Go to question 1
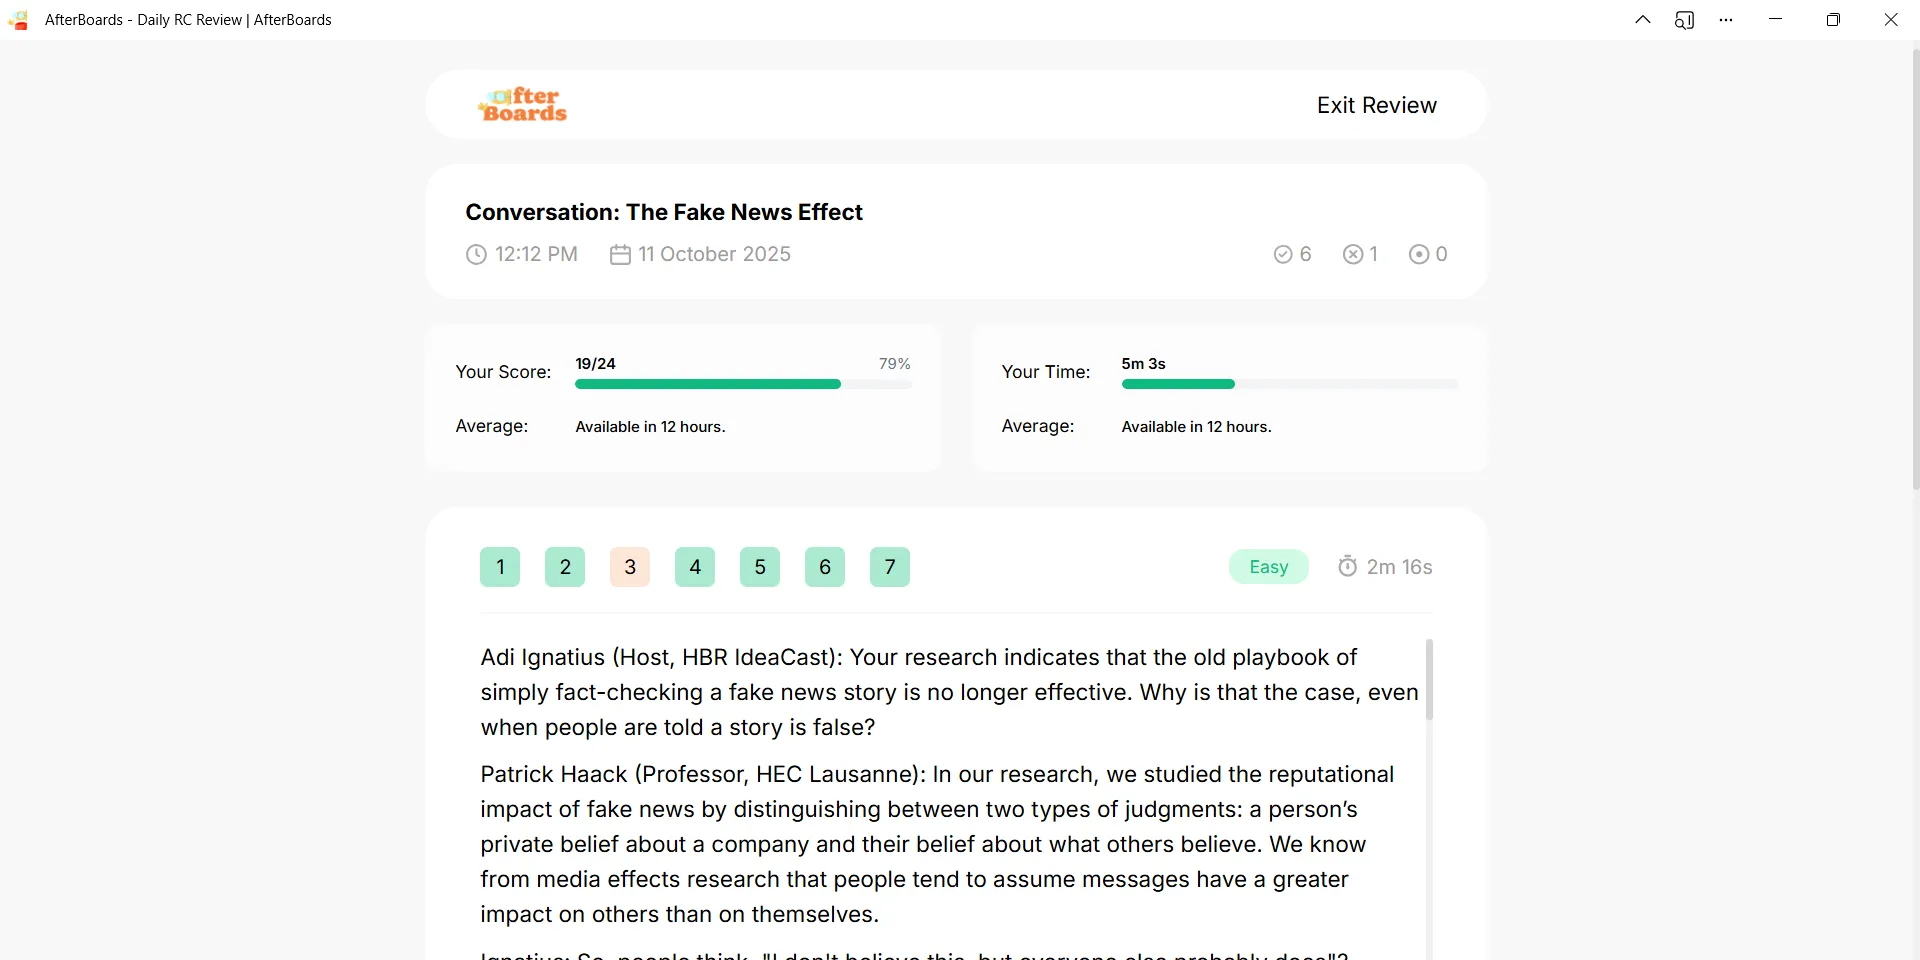The width and height of the screenshot is (1920, 960). 500,567
